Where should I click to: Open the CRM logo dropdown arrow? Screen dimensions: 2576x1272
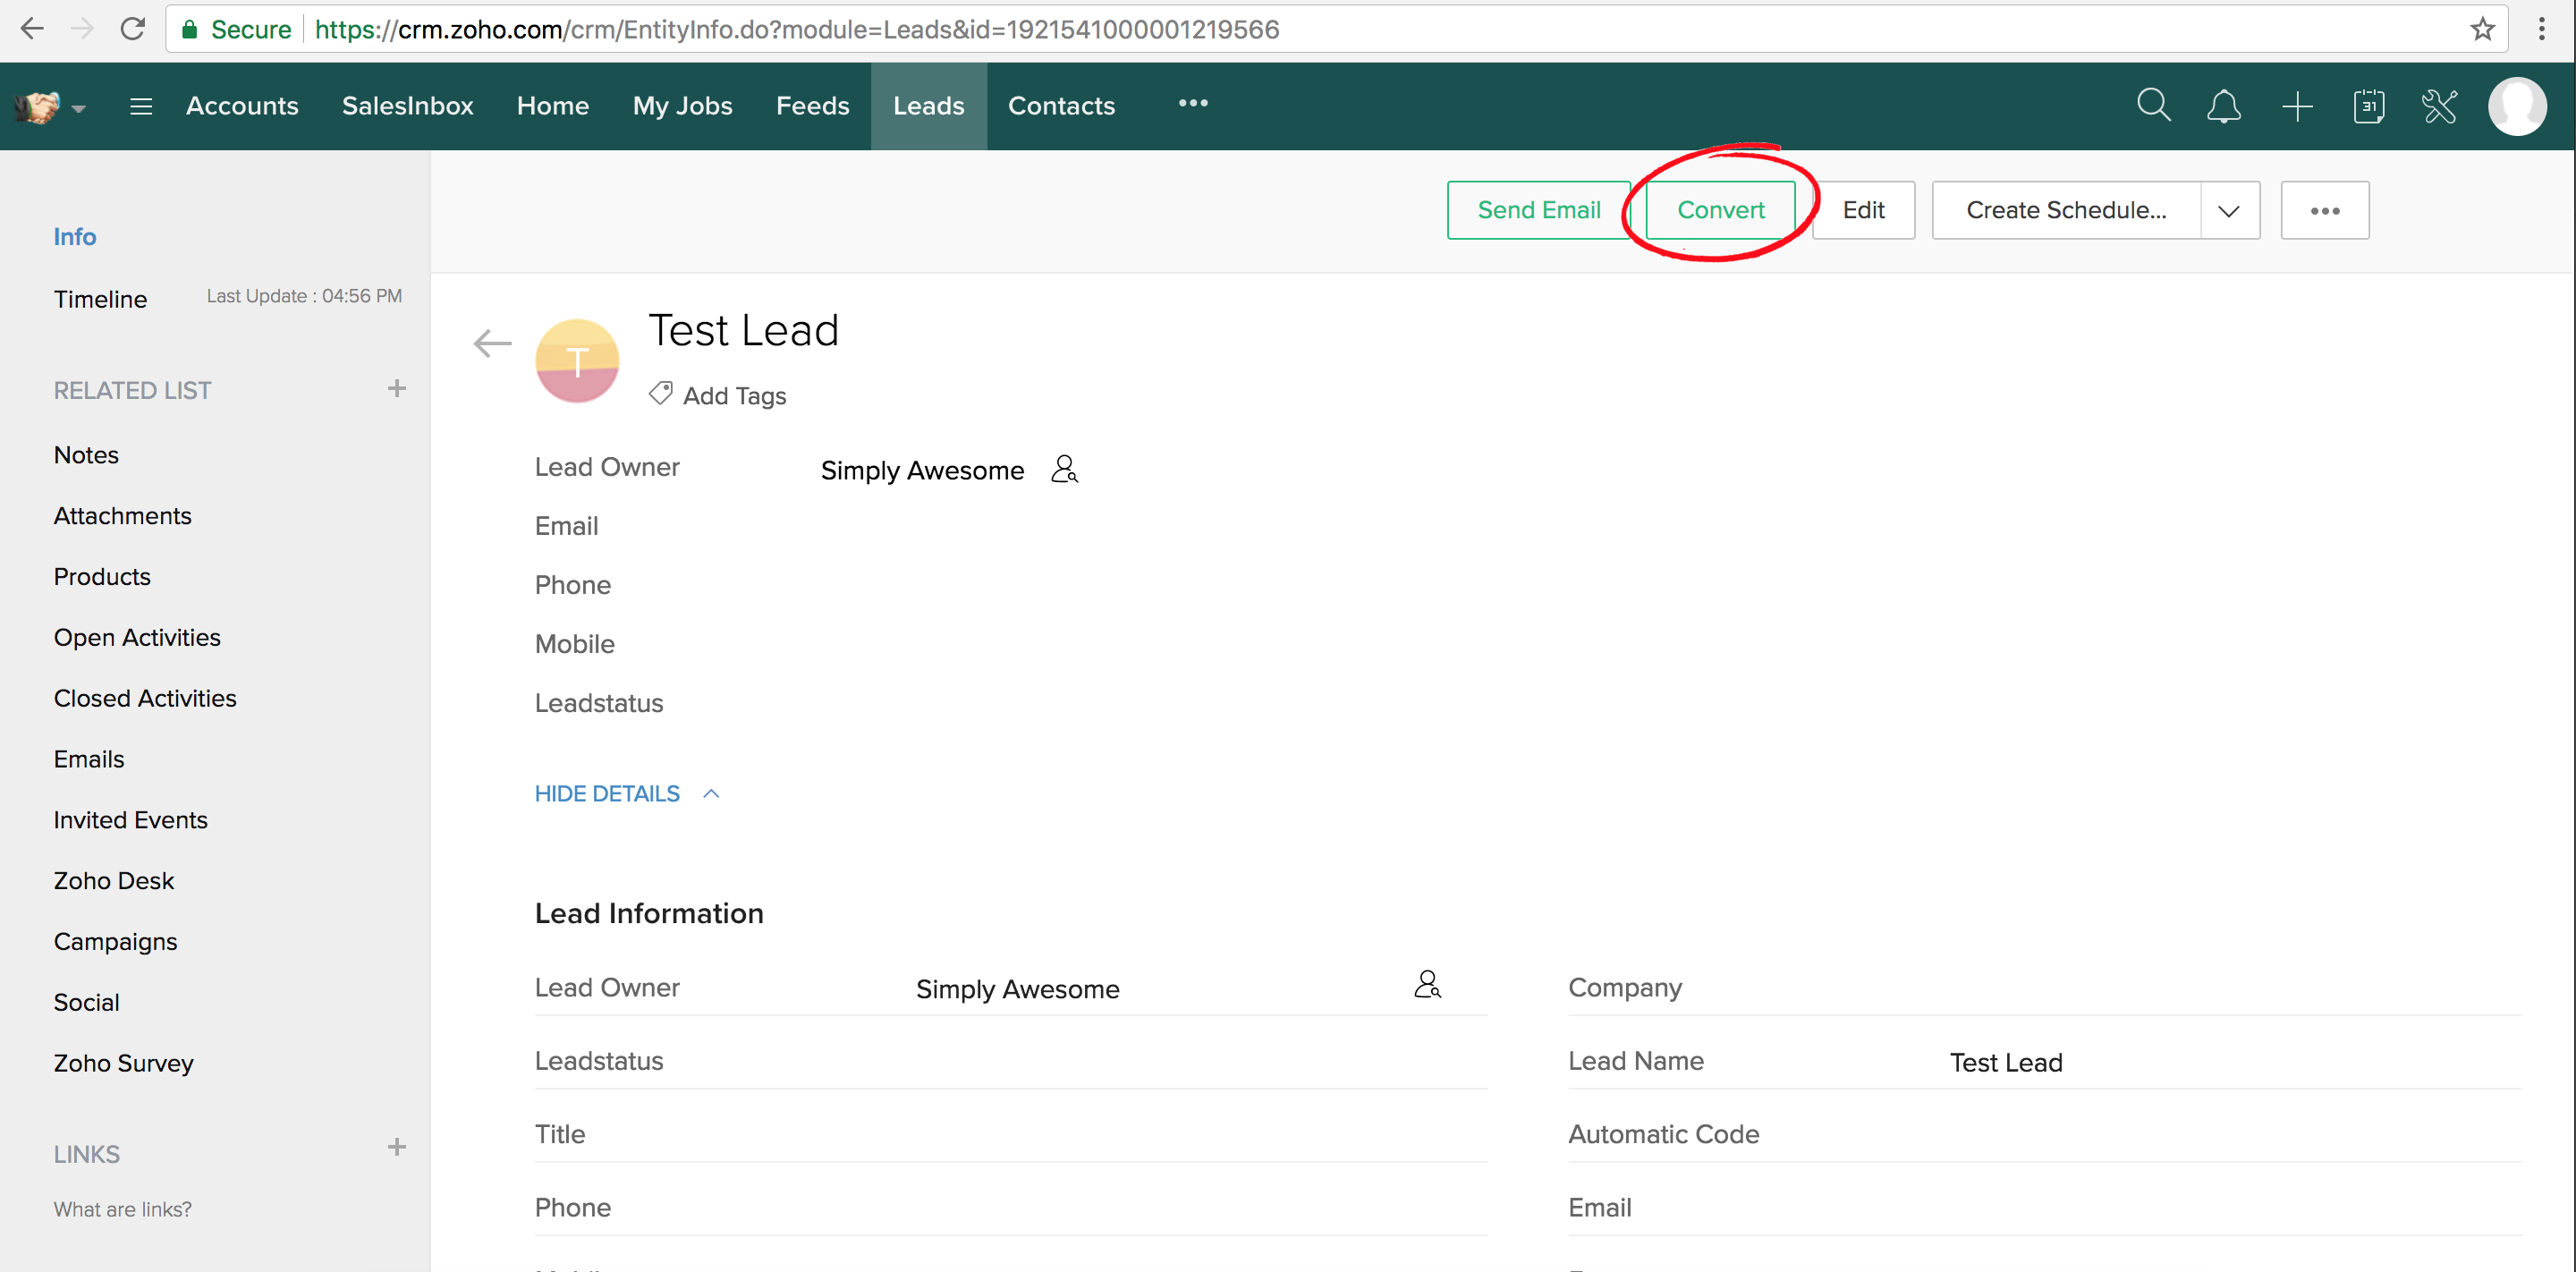click(x=79, y=108)
